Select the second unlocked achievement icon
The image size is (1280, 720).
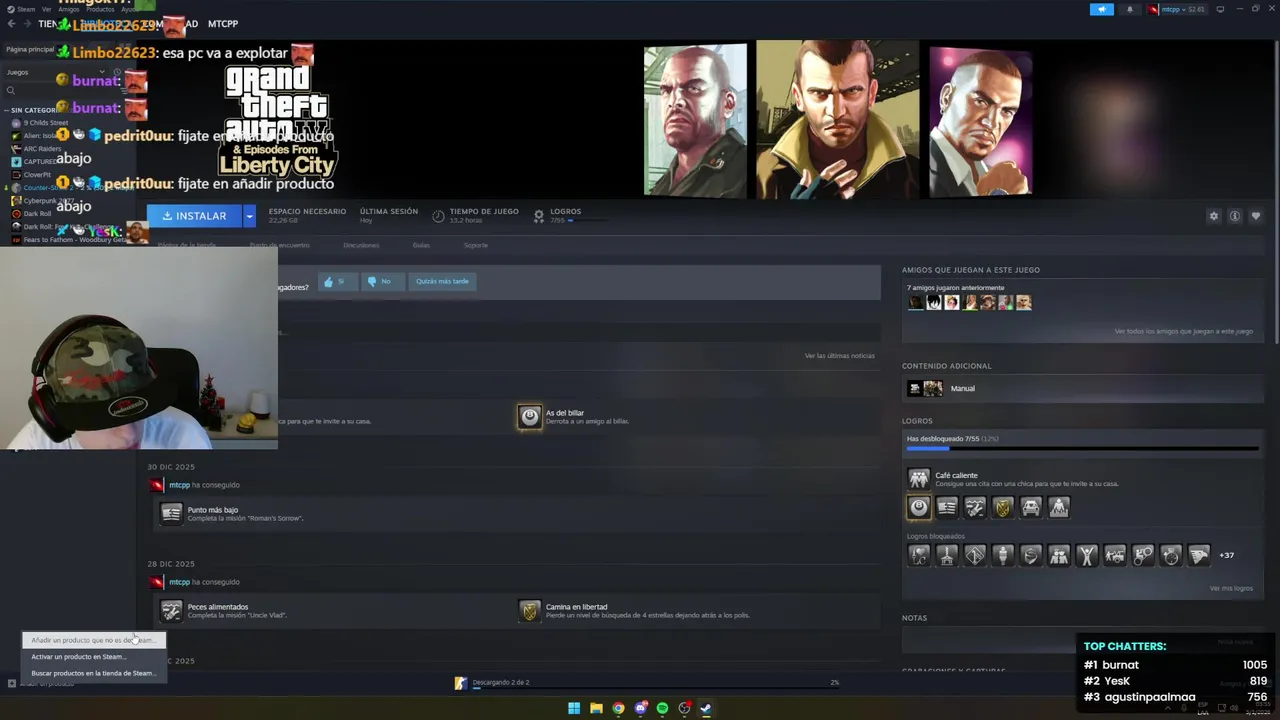tap(946, 507)
